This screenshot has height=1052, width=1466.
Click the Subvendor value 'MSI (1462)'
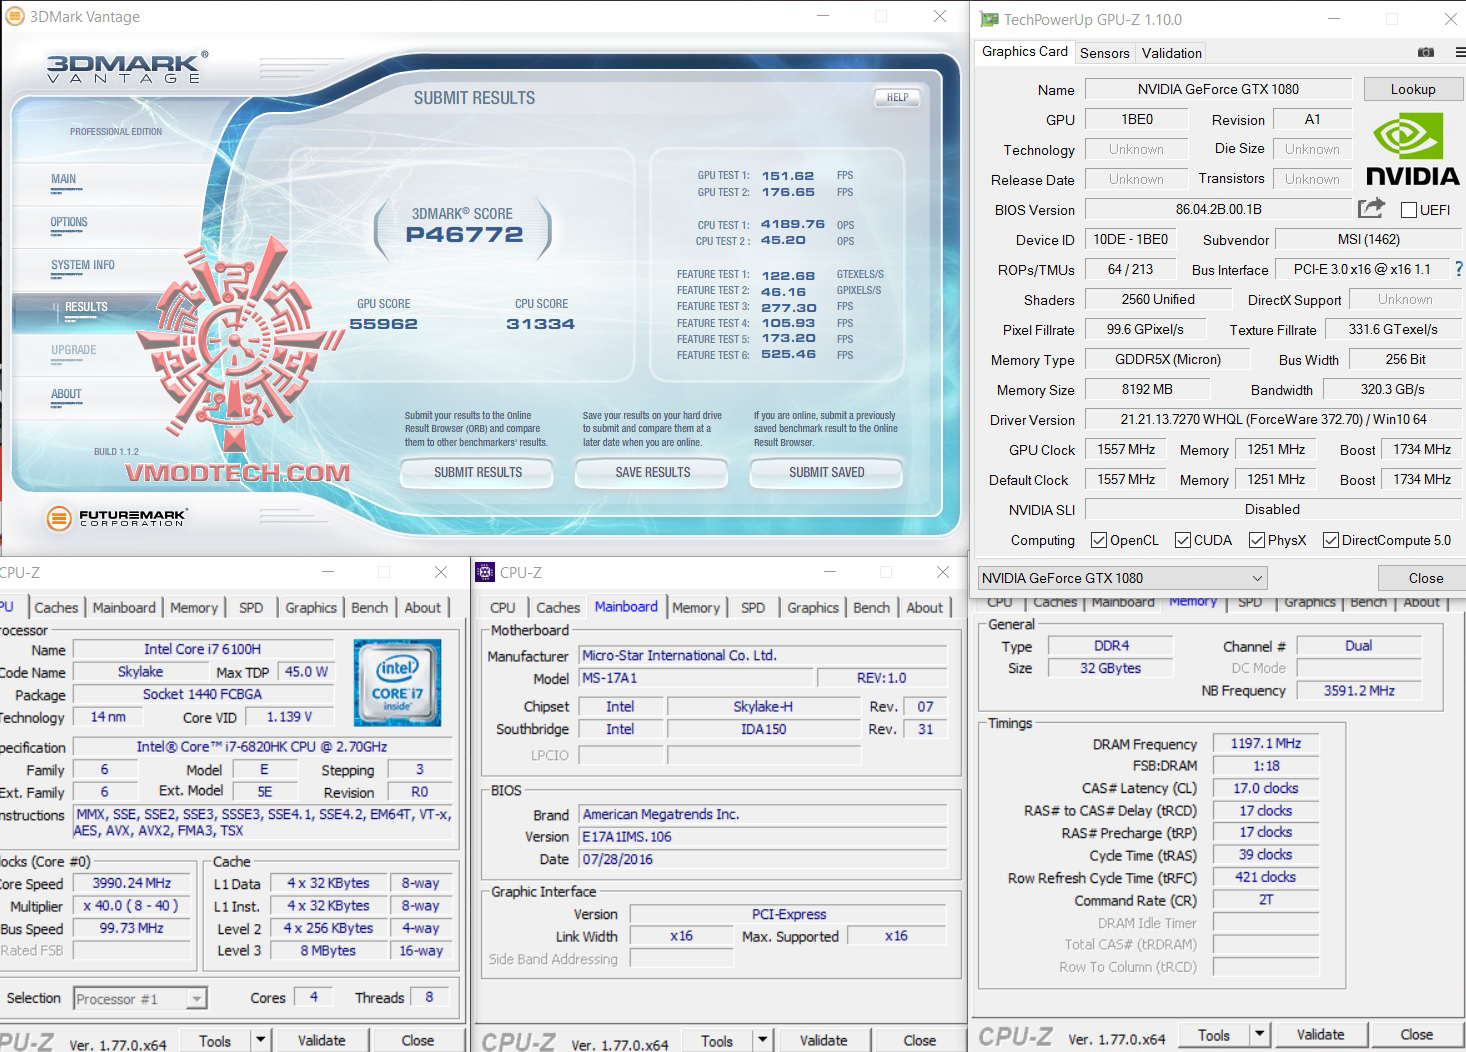coord(1368,239)
